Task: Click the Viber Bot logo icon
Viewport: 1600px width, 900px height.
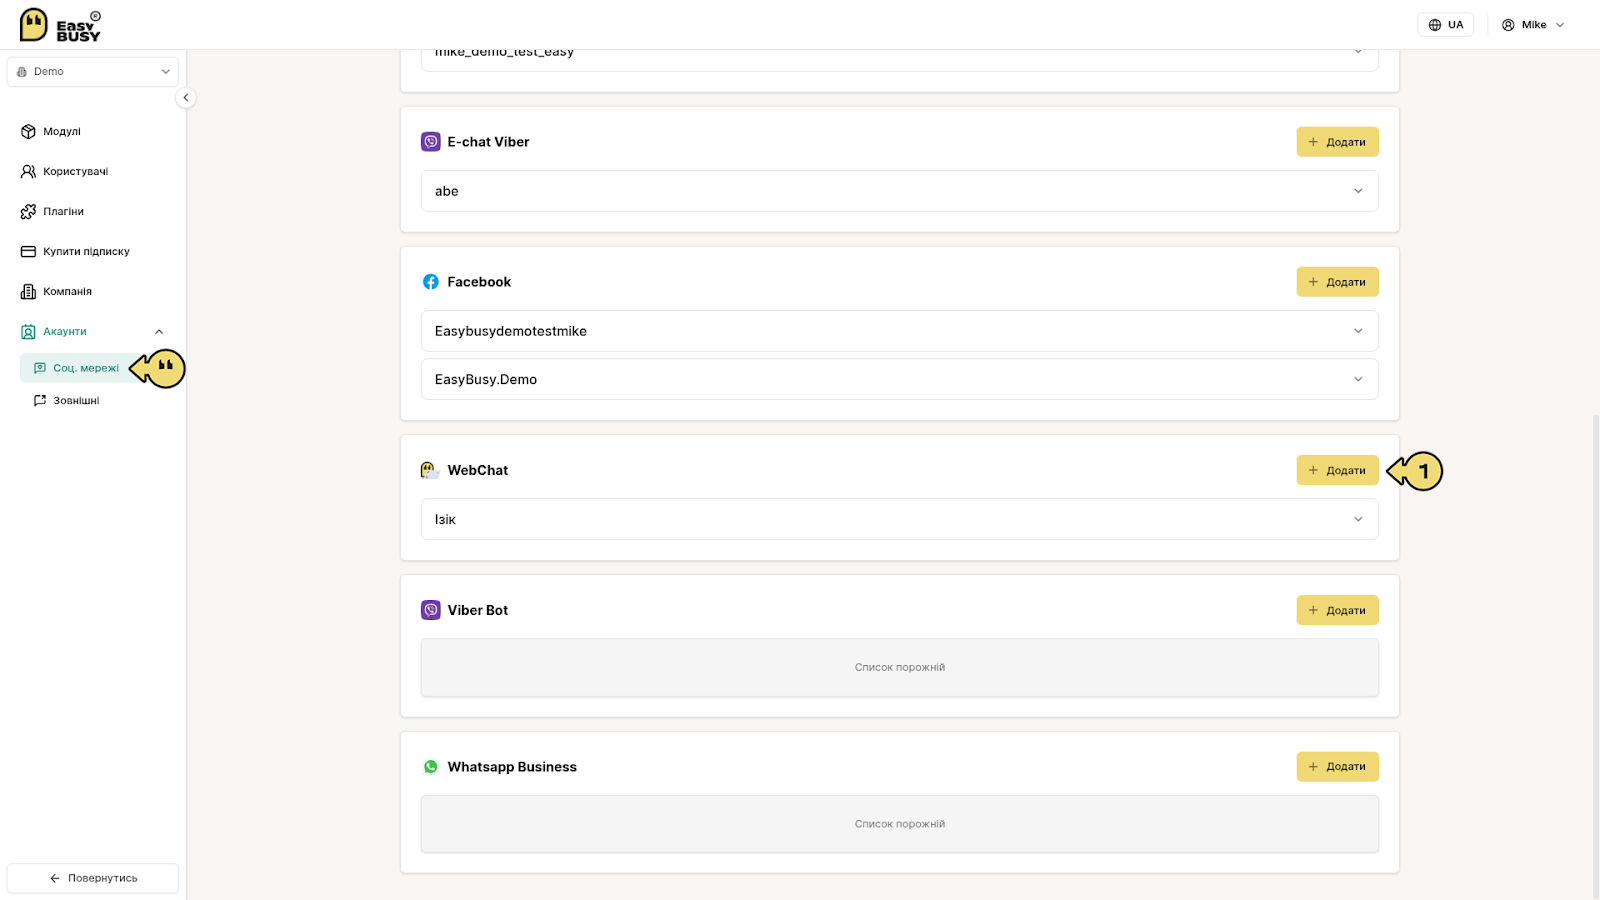Action: pyautogui.click(x=431, y=610)
